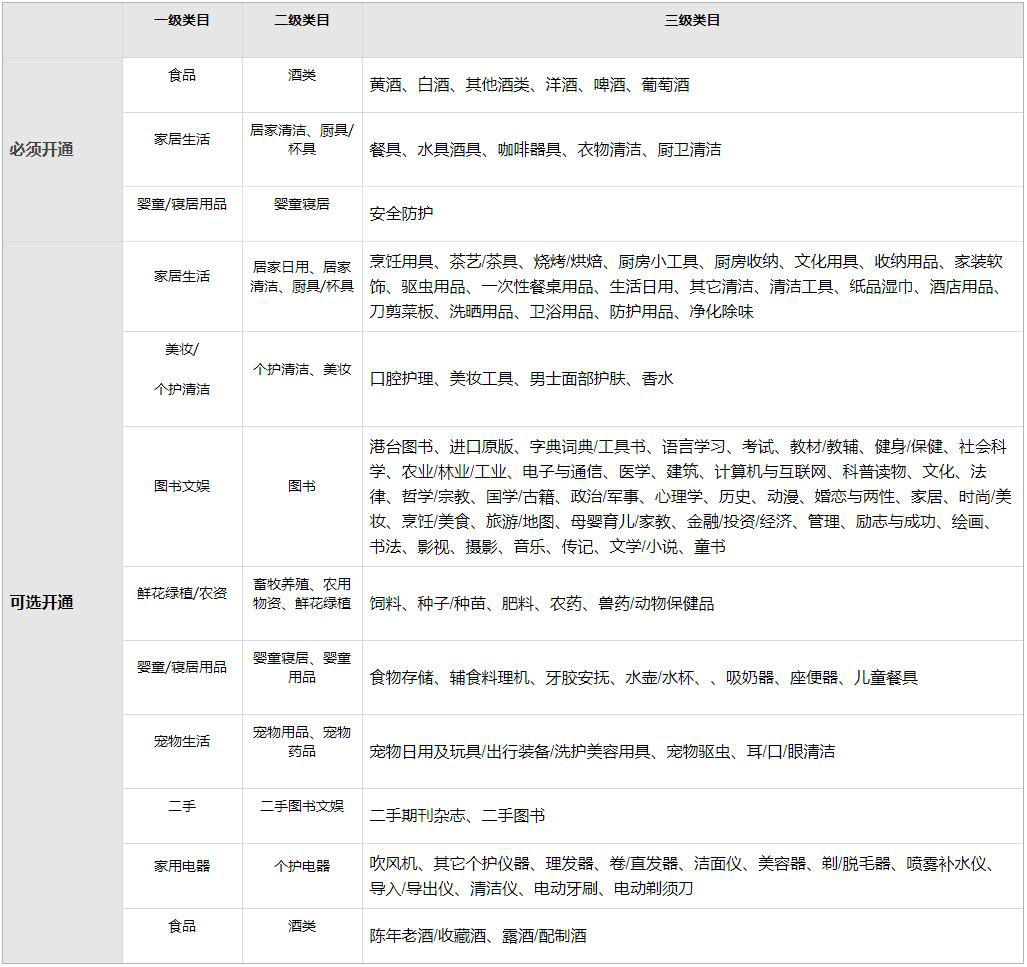The width and height of the screenshot is (1027, 967).
Task: Click the 三级类目 column header
Action: pyautogui.click(x=692, y=21)
